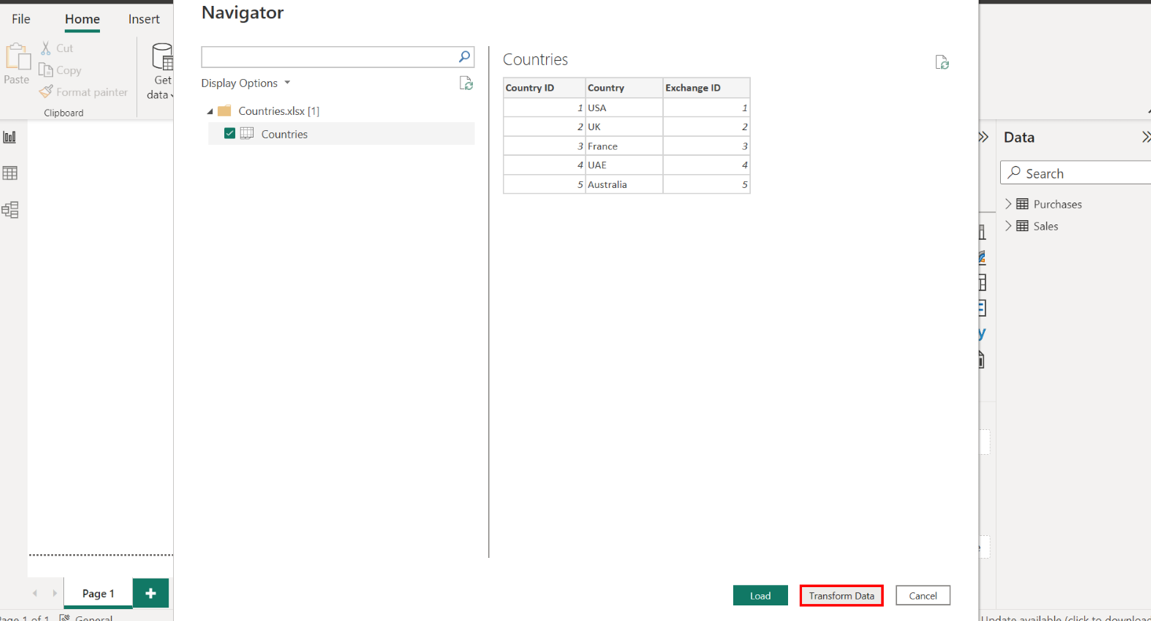This screenshot has height=621, width=1151.
Task: Open the File menu
Action: point(21,19)
